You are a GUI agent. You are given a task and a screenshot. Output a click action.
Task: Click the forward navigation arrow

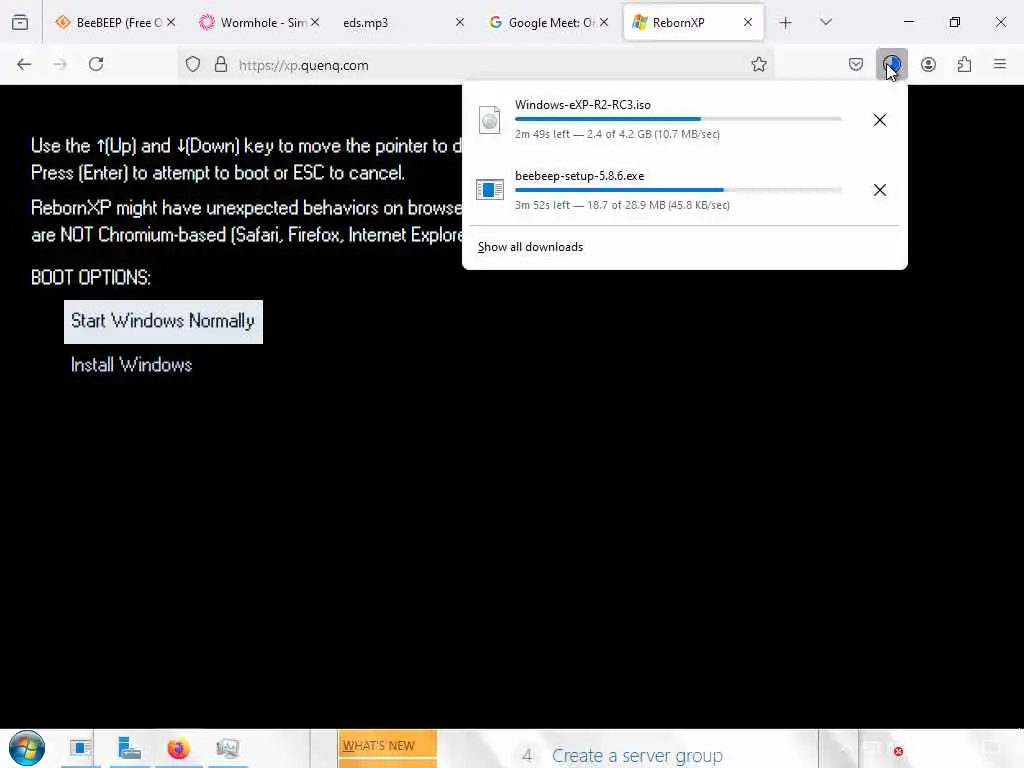coord(60,64)
